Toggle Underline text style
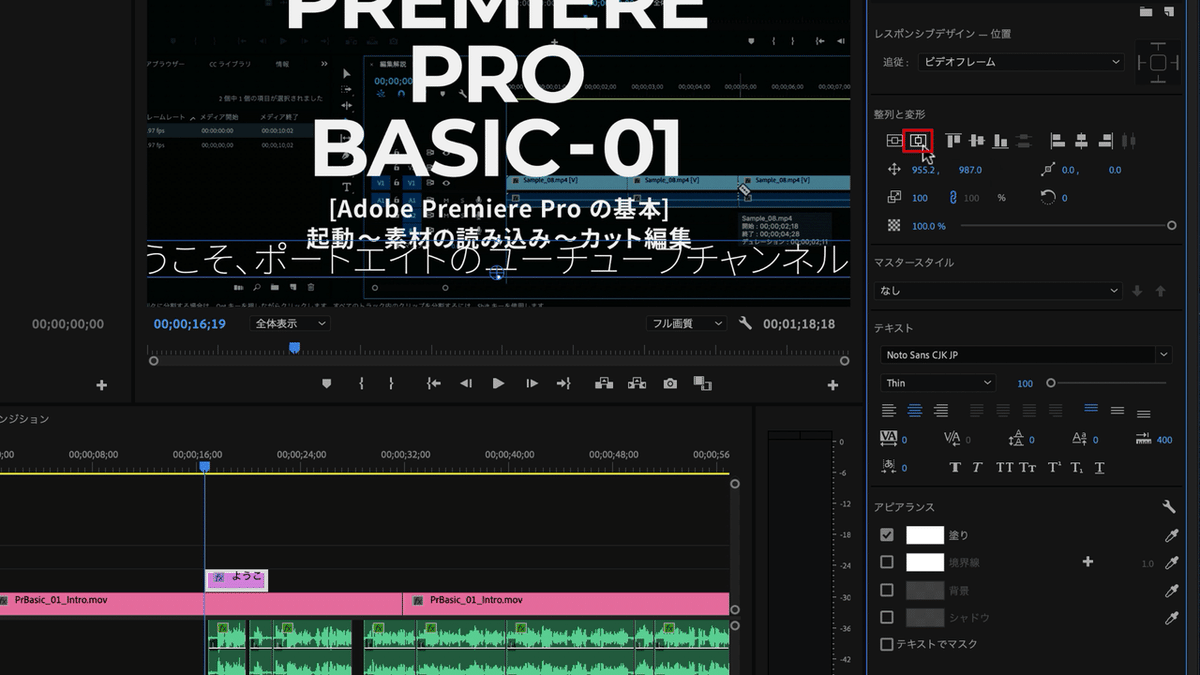 pyautogui.click(x=1099, y=467)
